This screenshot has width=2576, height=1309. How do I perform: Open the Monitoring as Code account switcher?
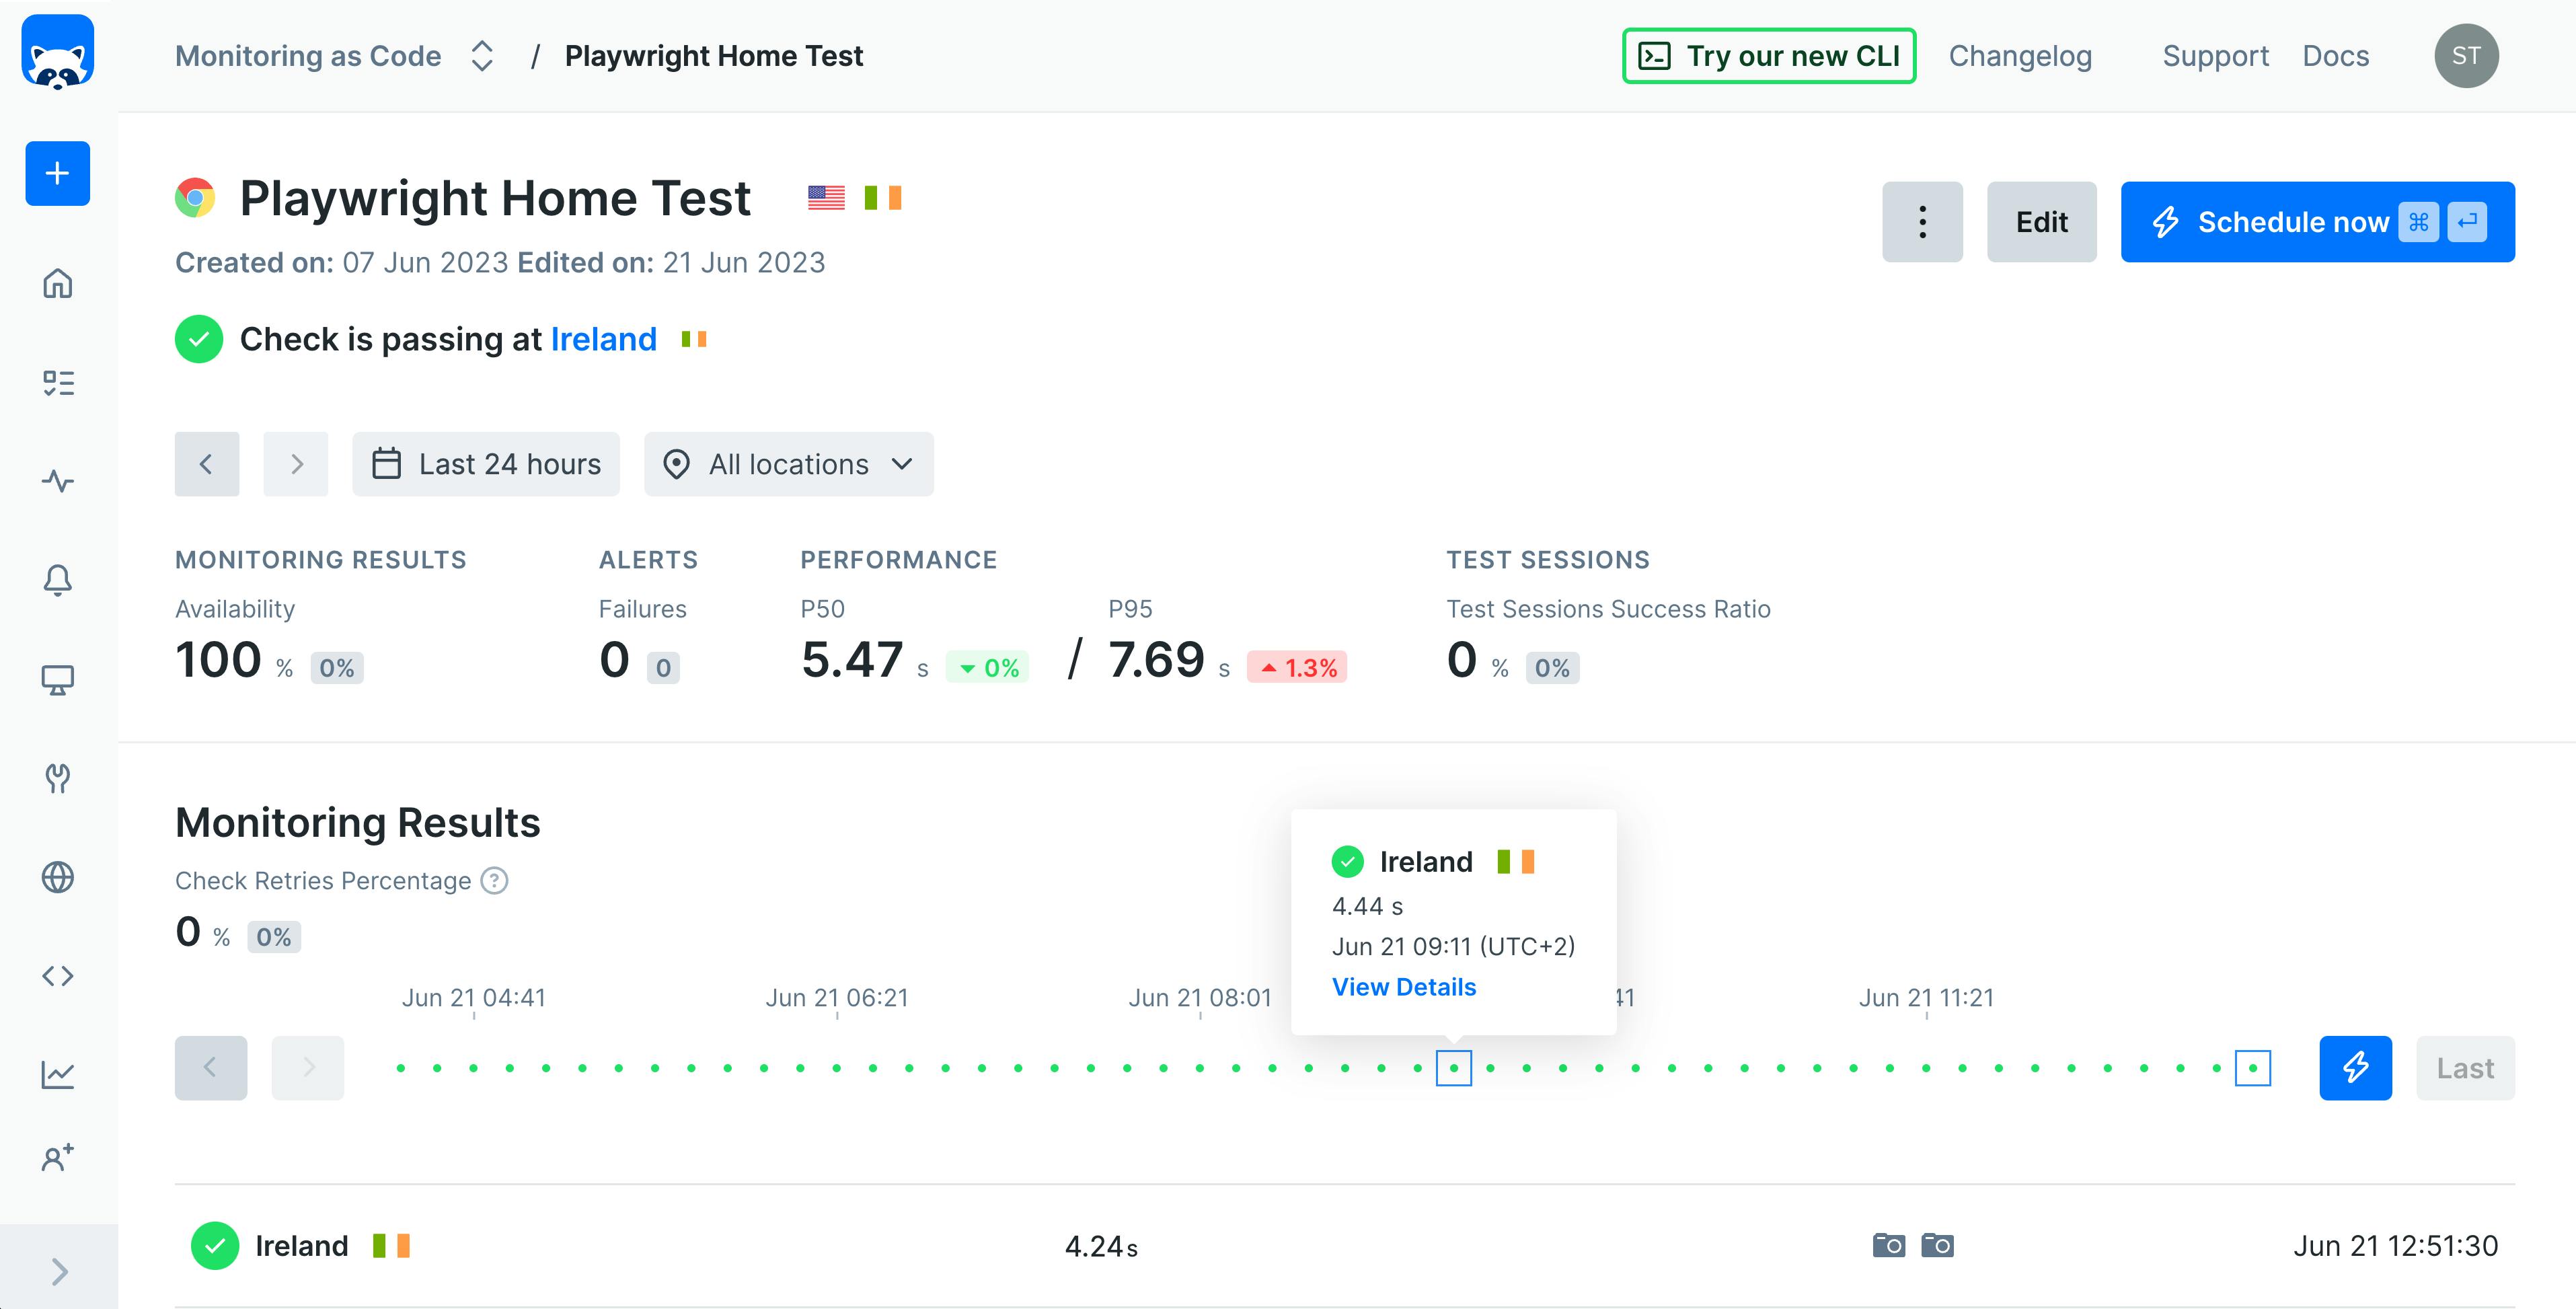coord(481,56)
